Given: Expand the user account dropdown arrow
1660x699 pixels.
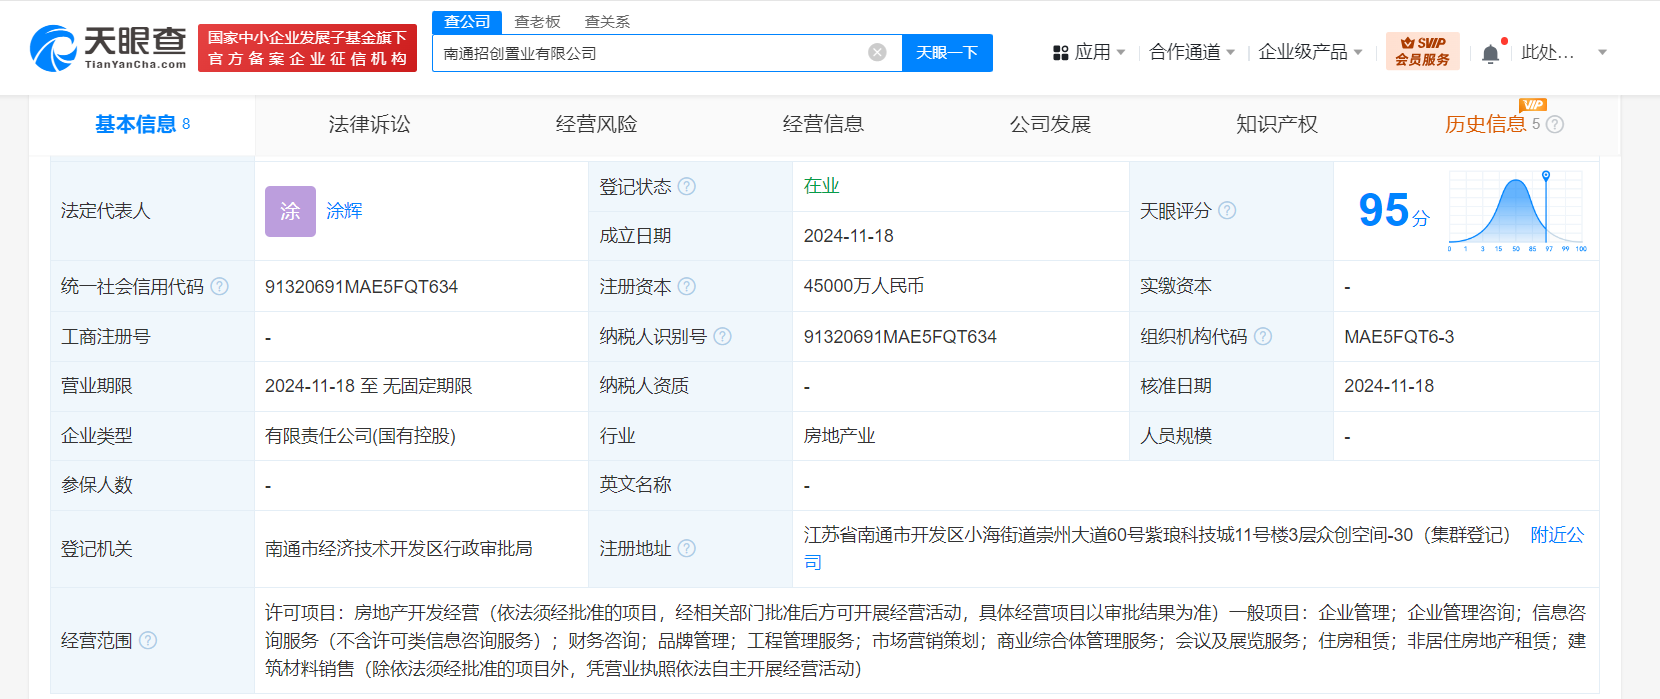Looking at the screenshot, I should point(1602,53).
